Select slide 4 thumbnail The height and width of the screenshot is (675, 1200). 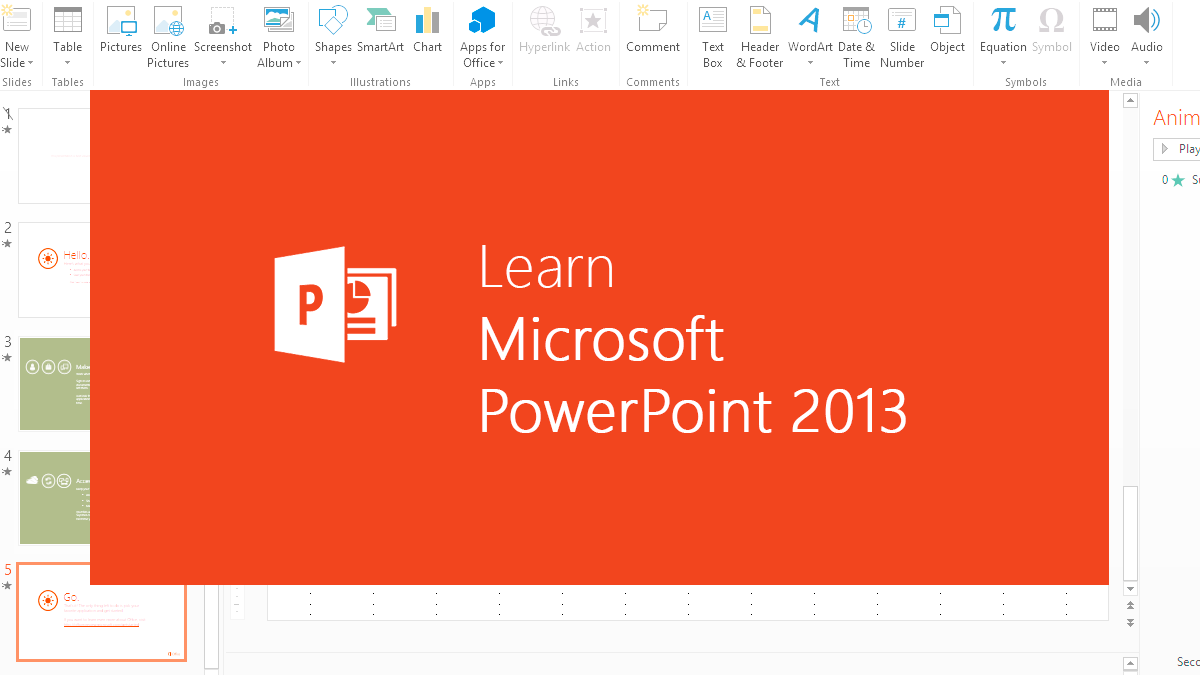pos(54,497)
